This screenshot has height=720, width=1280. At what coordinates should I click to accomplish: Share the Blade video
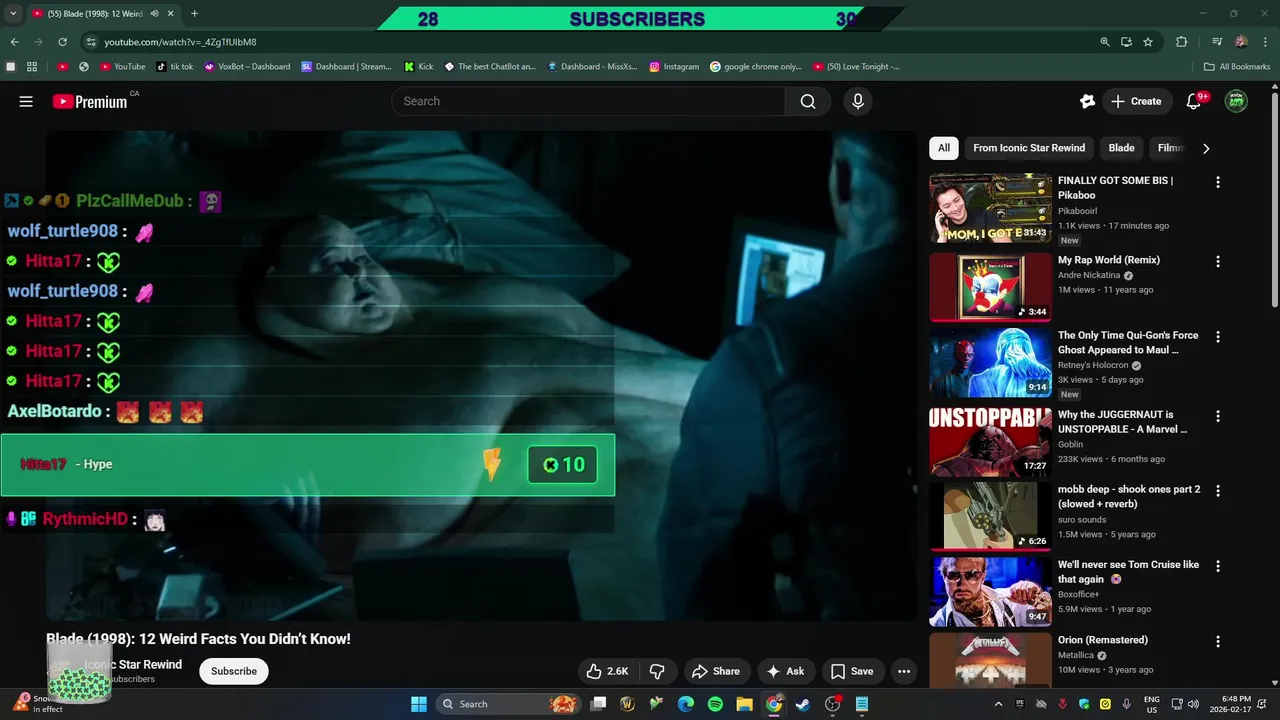click(x=716, y=671)
